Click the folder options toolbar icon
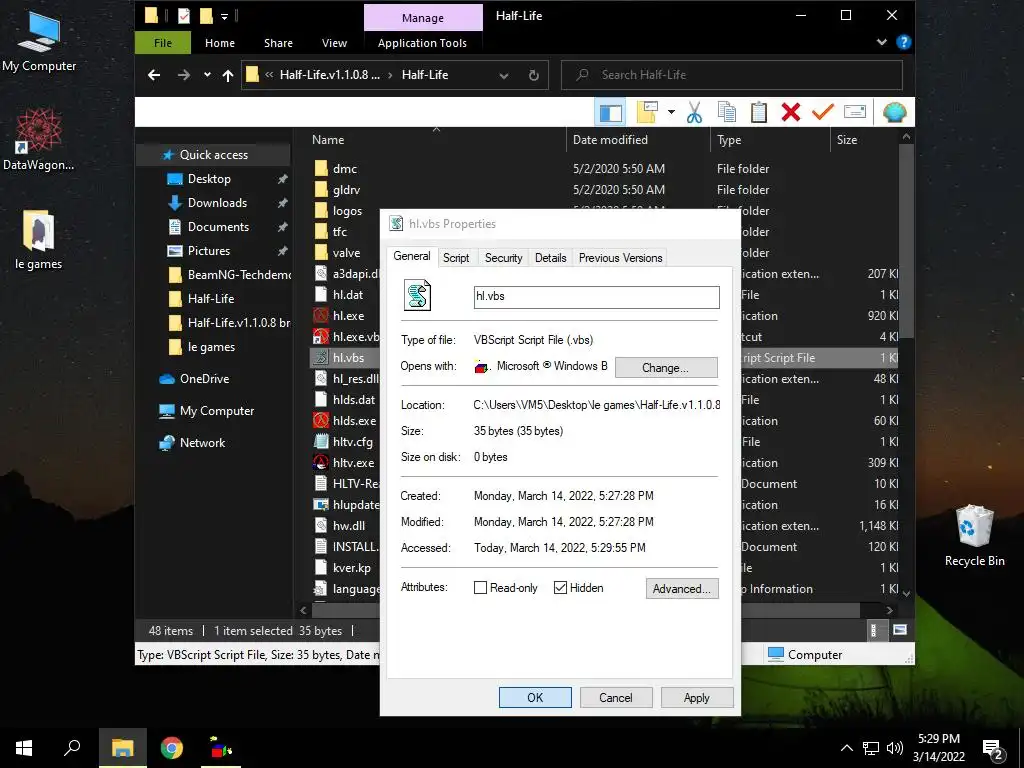This screenshot has height=768, width=1024. (647, 112)
